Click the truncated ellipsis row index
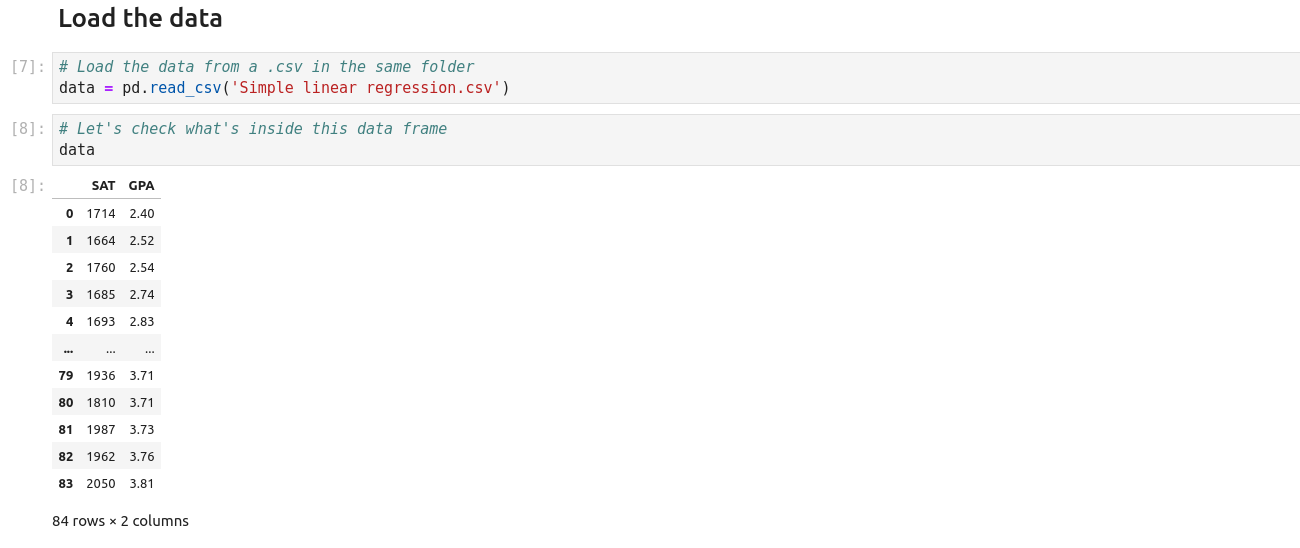This screenshot has height=548, width=1300. pyautogui.click(x=68, y=349)
